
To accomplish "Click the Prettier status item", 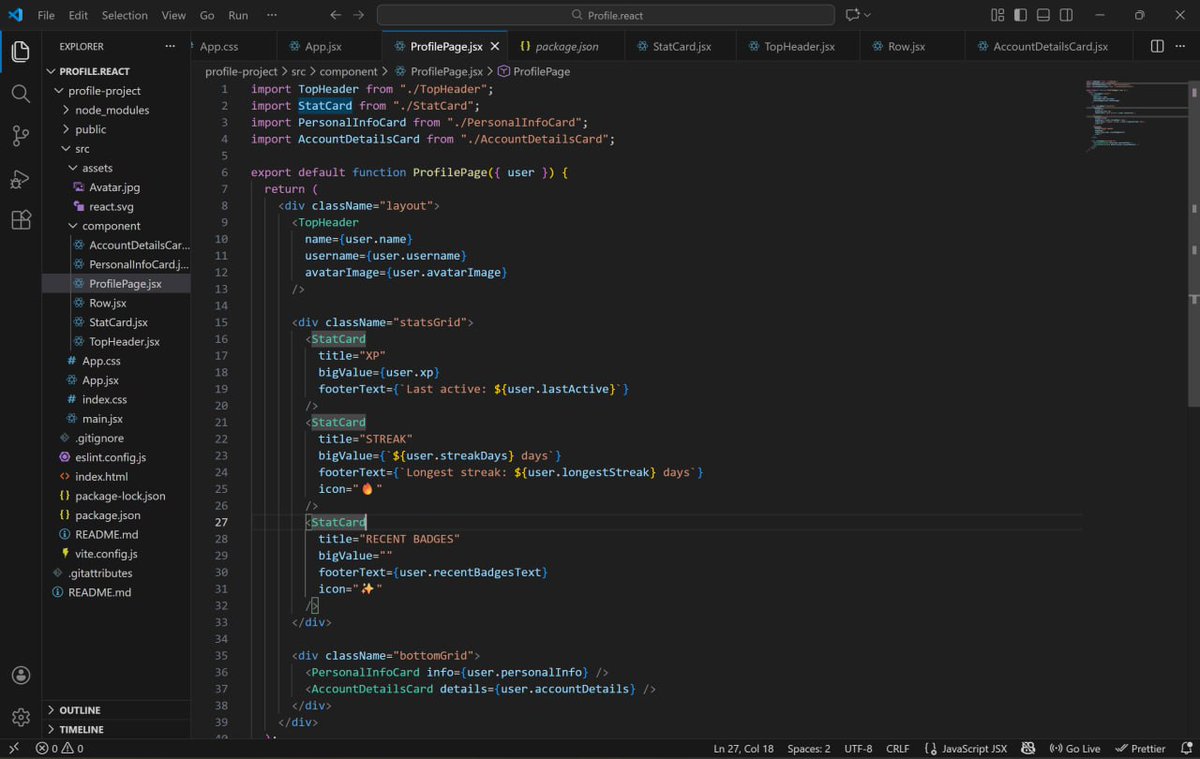I will 1139,748.
